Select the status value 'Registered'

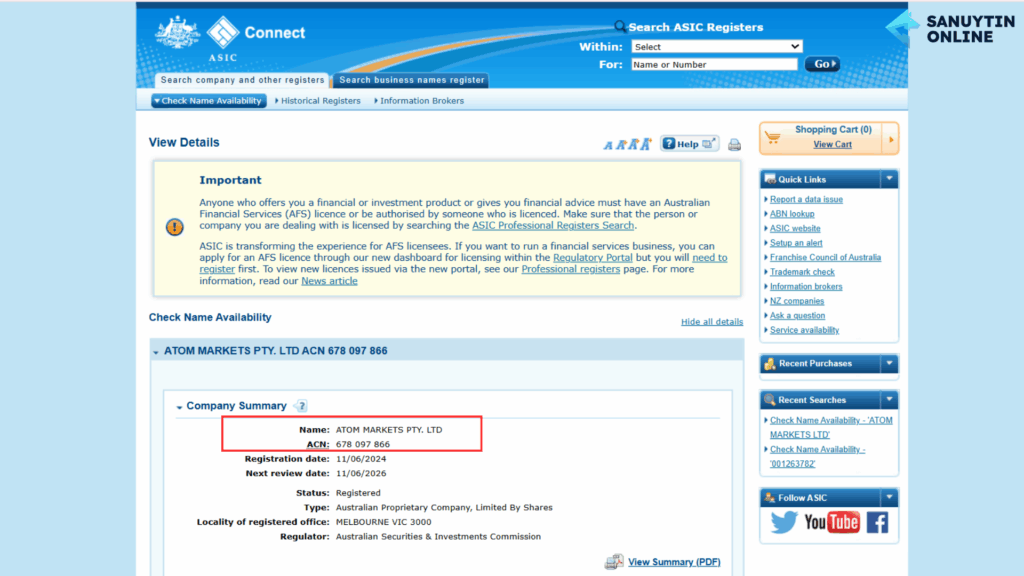click(358, 493)
